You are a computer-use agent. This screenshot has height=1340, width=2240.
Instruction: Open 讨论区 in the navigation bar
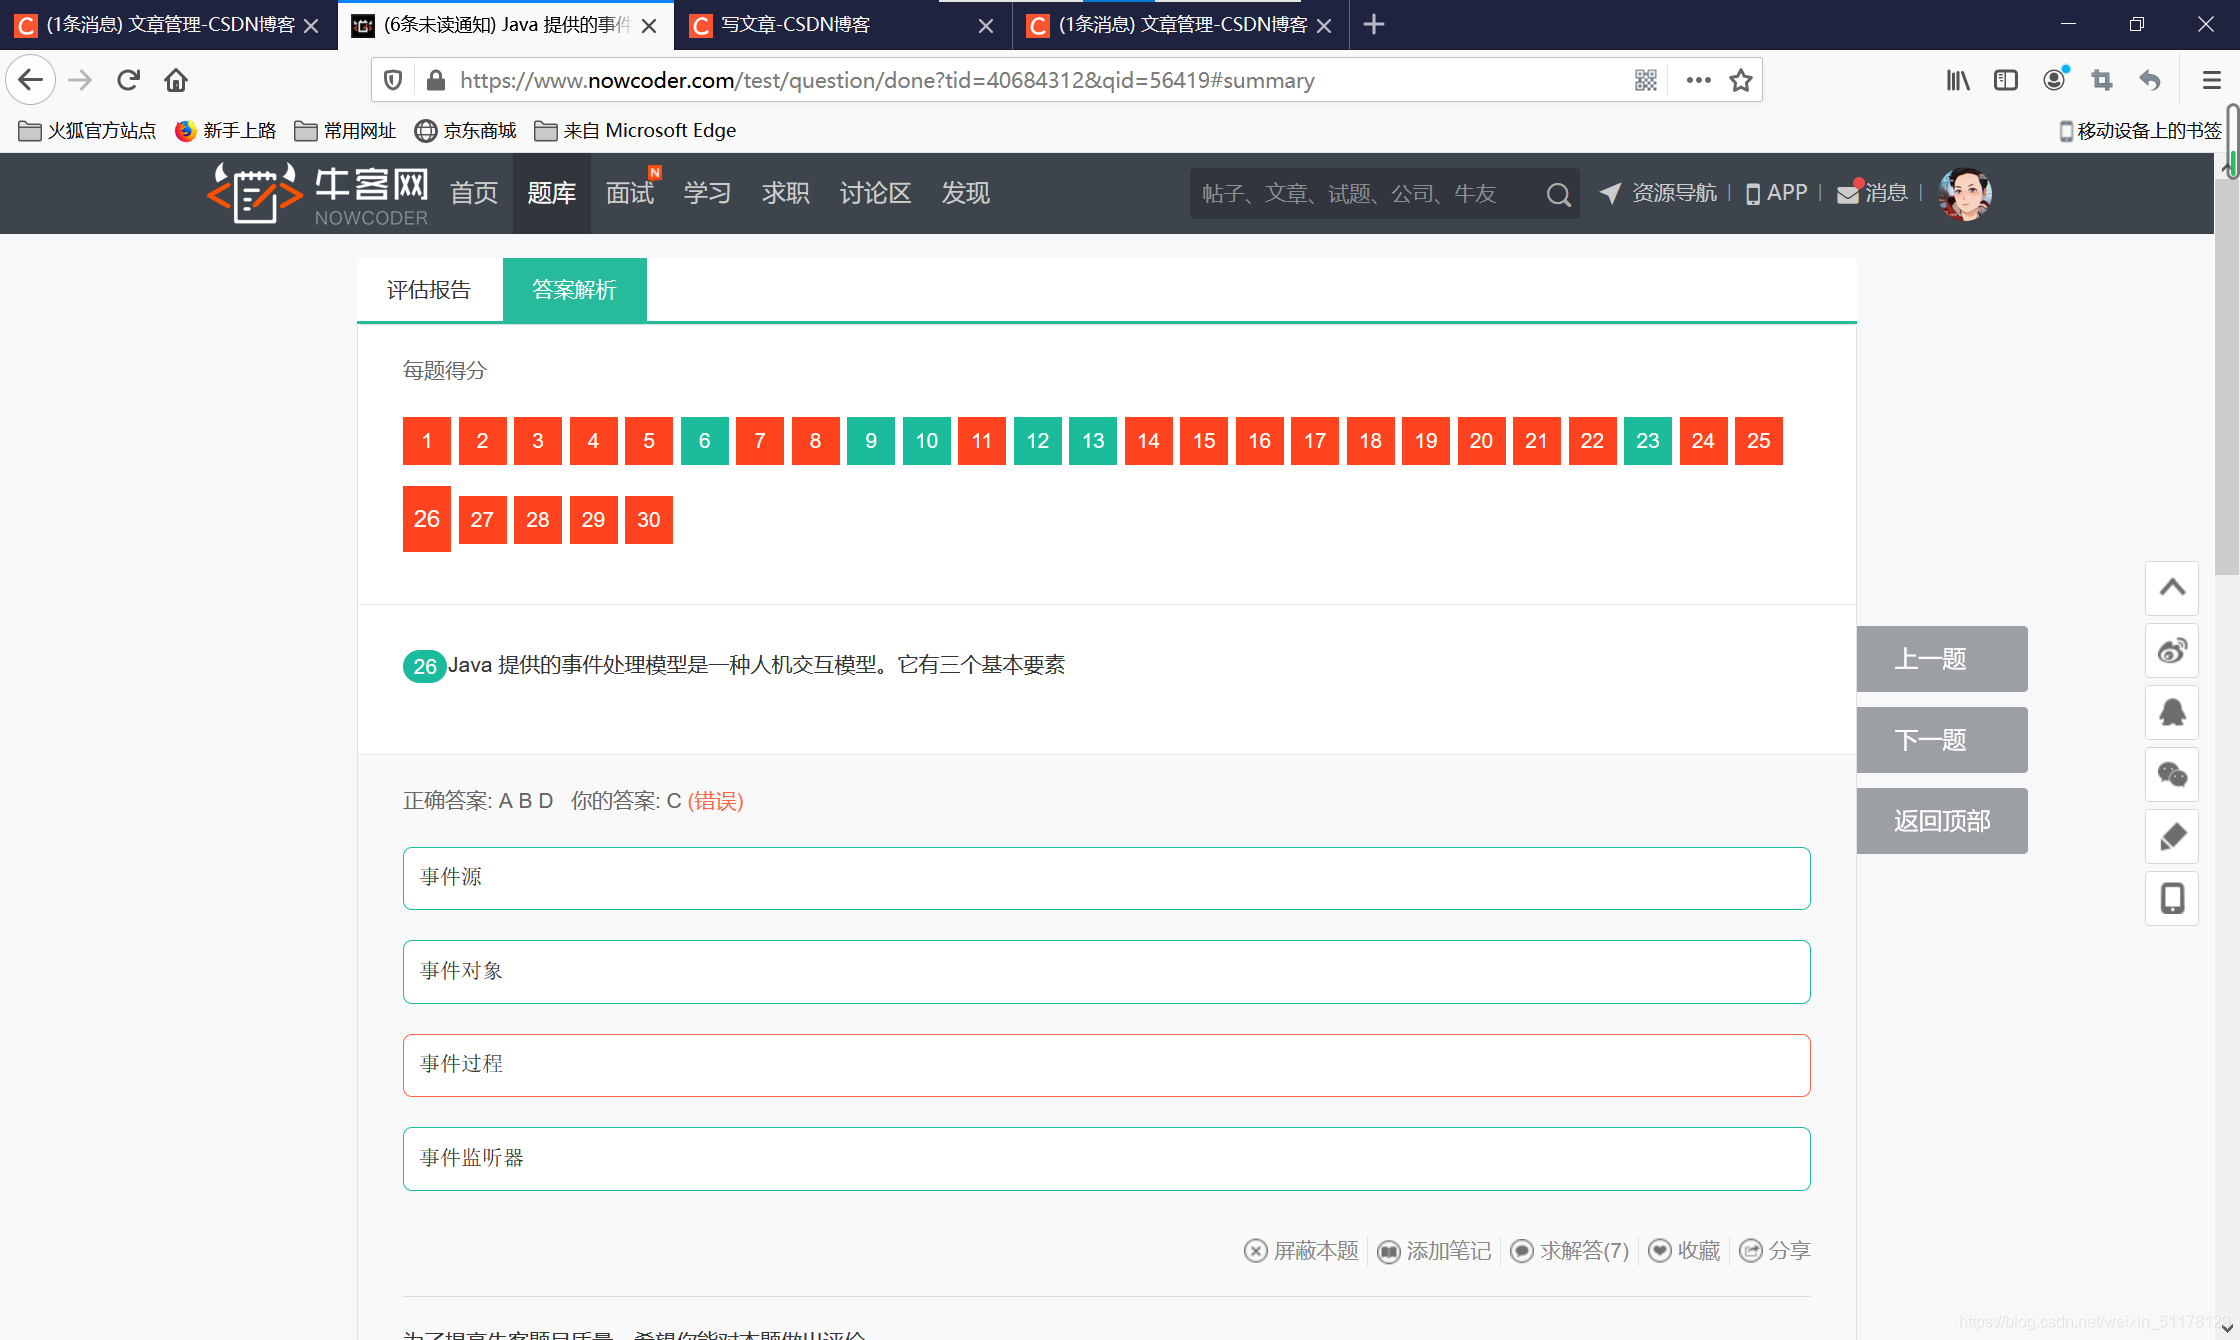[875, 193]
